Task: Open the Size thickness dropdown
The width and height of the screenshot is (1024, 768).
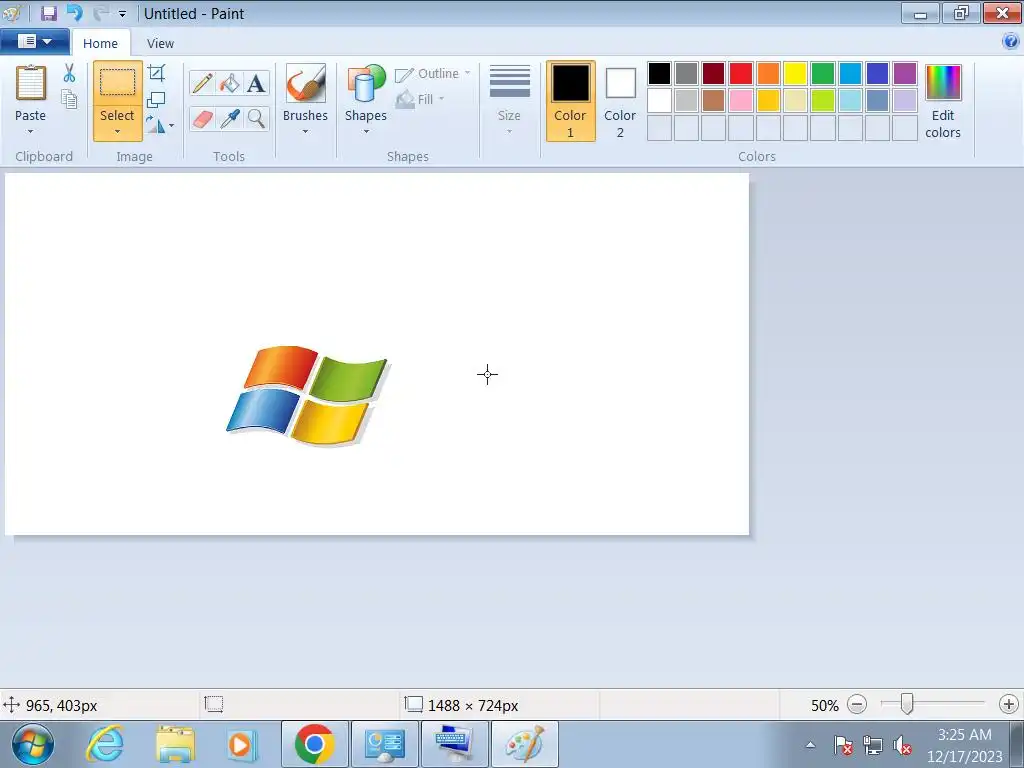Action: coord(509,101)
